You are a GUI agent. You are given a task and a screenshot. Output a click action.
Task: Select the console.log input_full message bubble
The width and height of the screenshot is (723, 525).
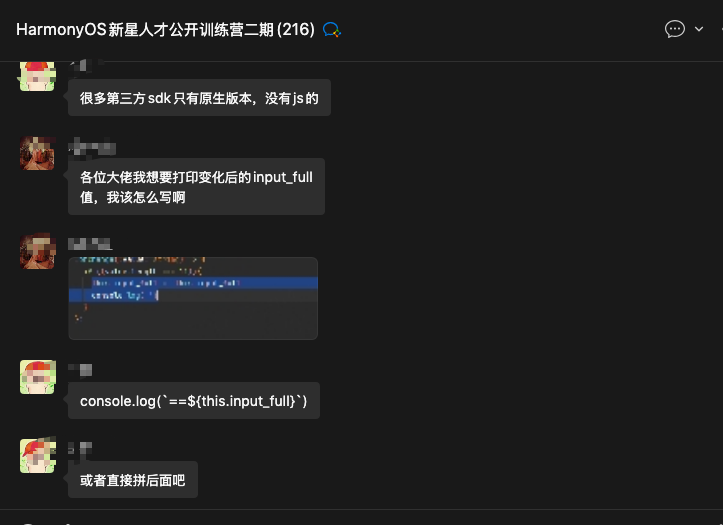point(194,401)
